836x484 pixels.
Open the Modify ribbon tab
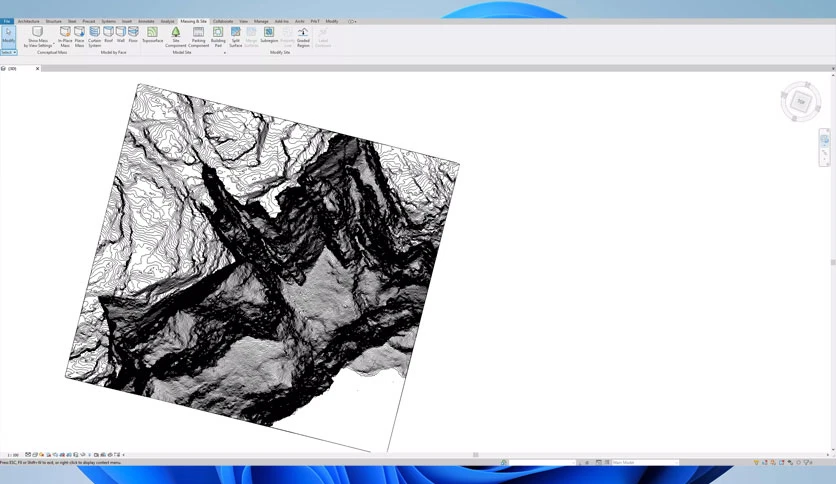tap(332, 21)
